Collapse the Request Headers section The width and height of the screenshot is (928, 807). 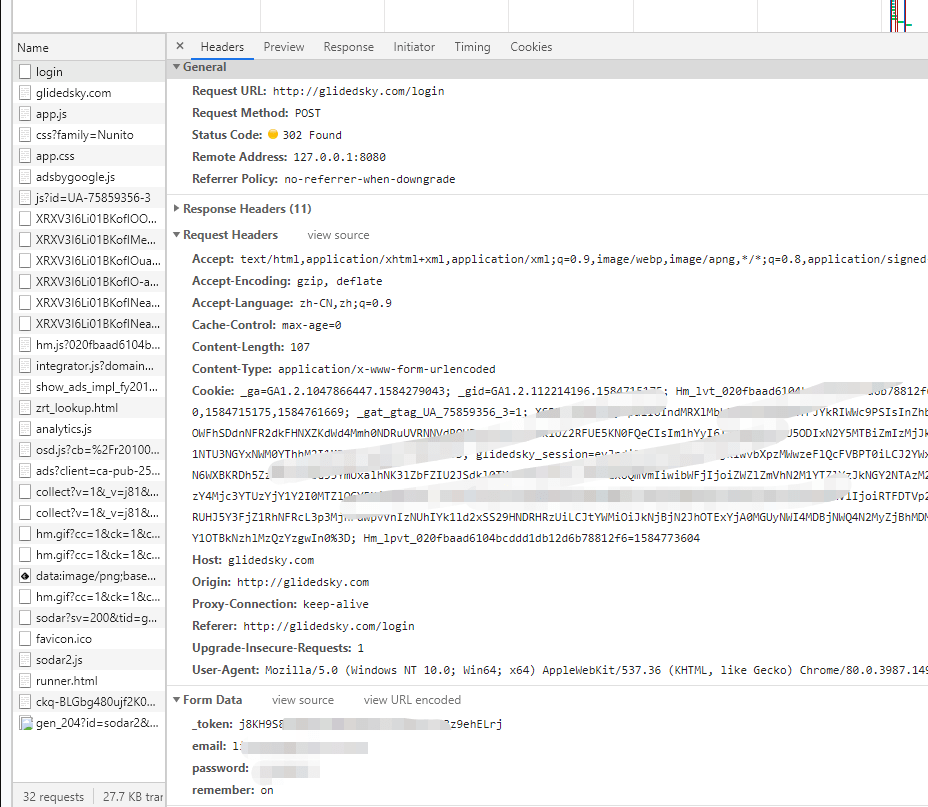[x=176, y=234]
